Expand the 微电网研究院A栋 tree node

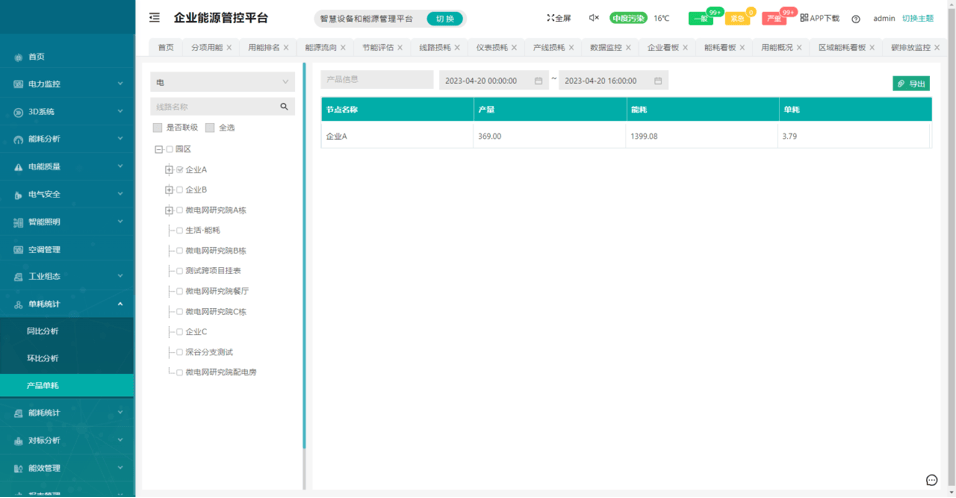(169, 210)
